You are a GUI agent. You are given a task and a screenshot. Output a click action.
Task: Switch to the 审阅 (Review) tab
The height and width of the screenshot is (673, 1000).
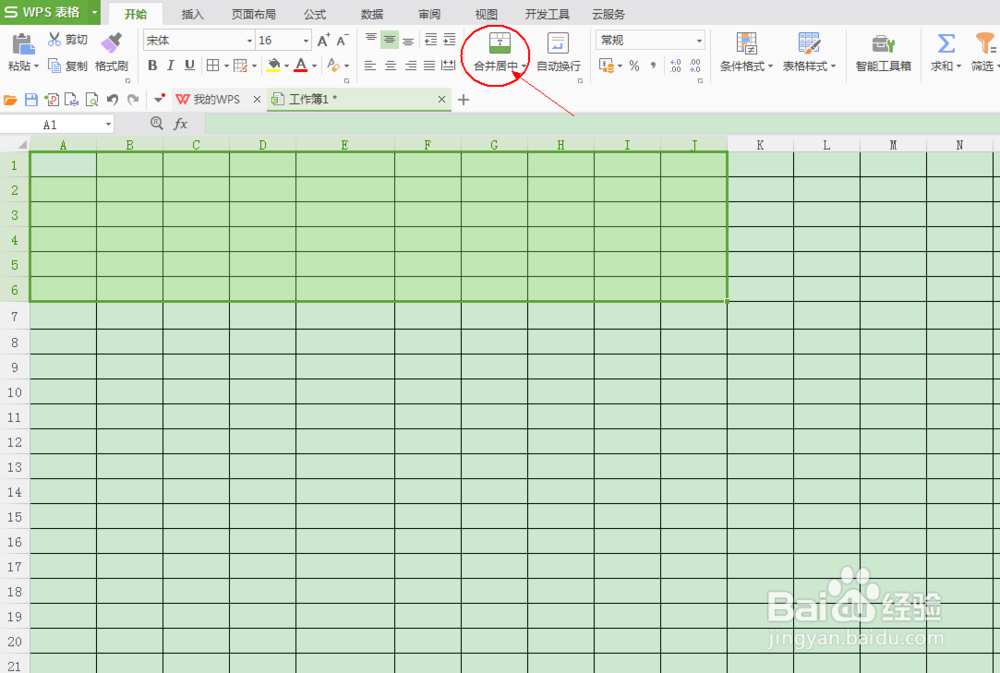coord(429,14)
